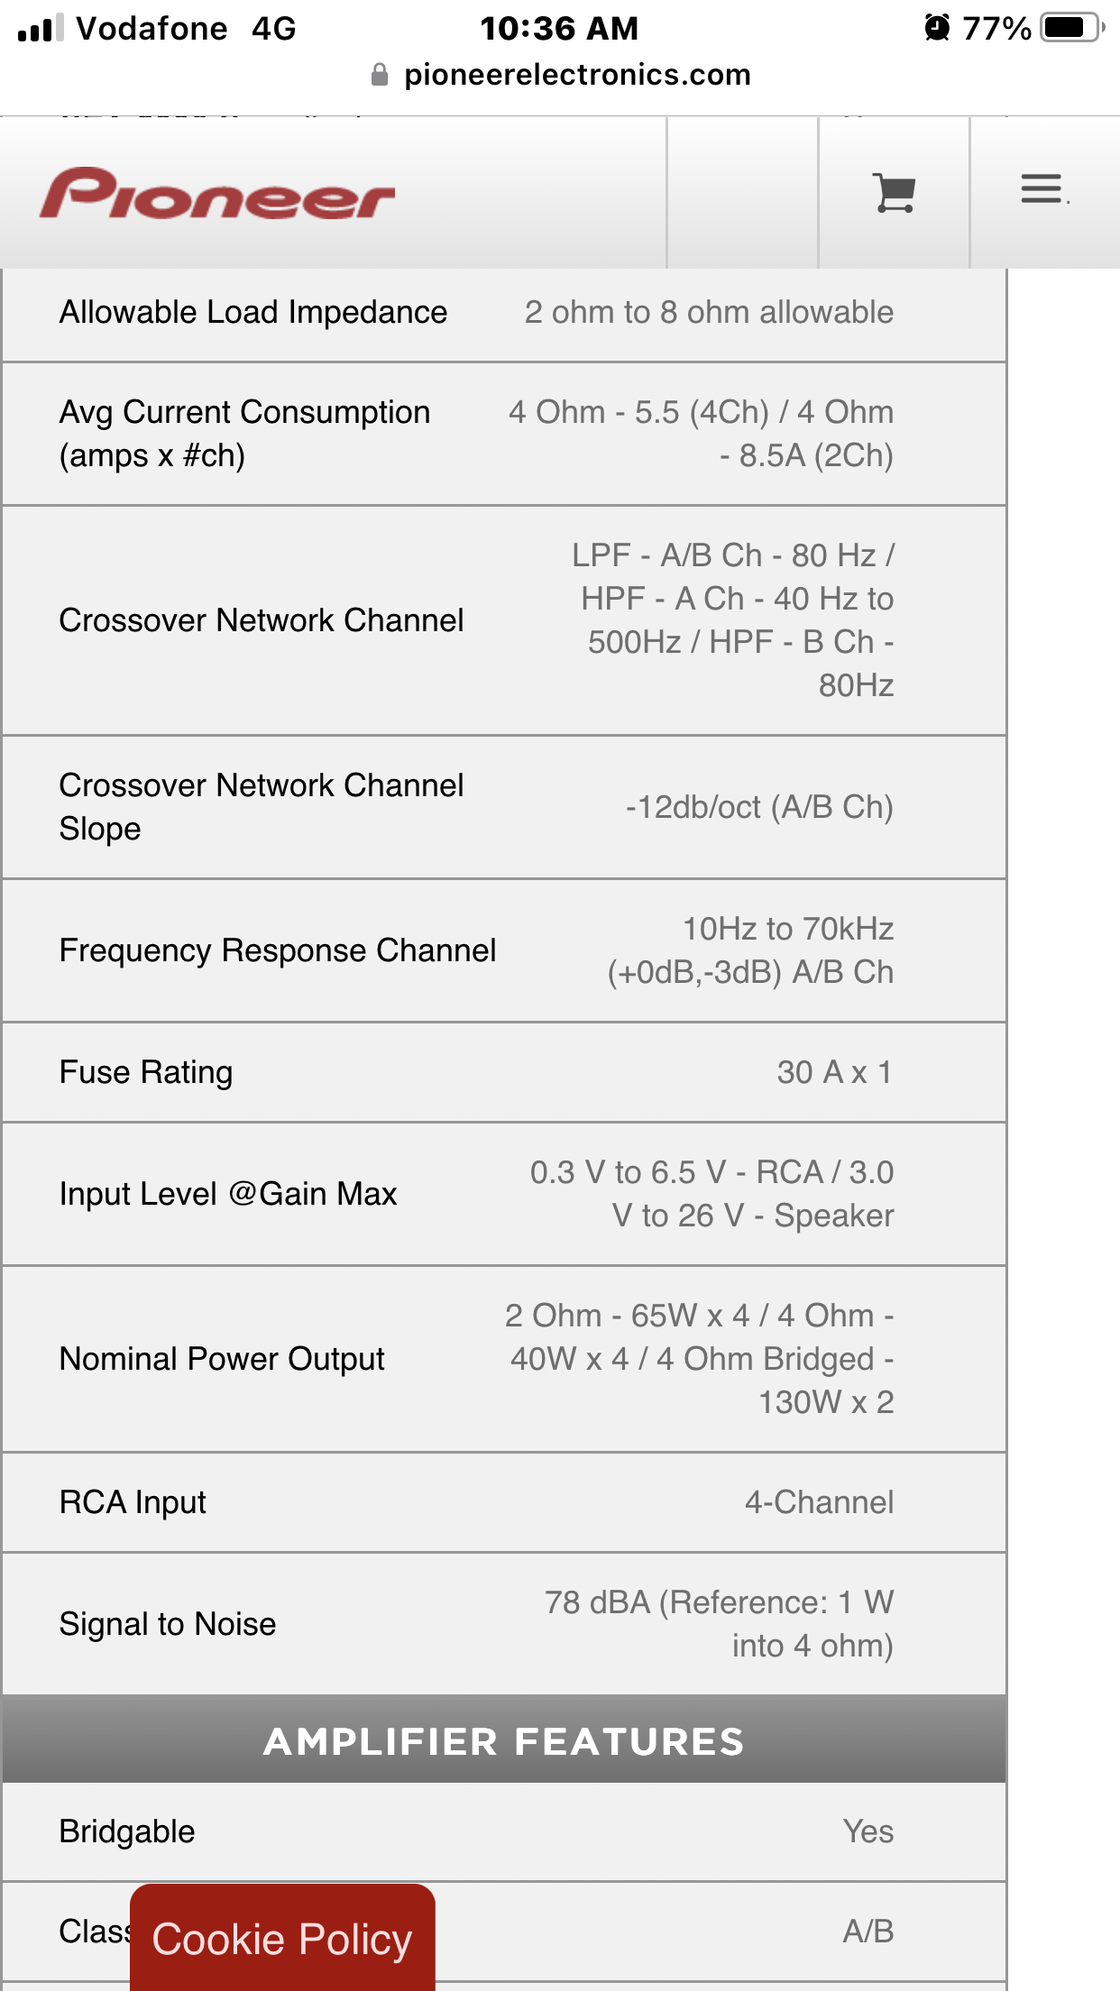Tap the battery icon in status bar
Screen dimensions: 1120x1991
1069,28
